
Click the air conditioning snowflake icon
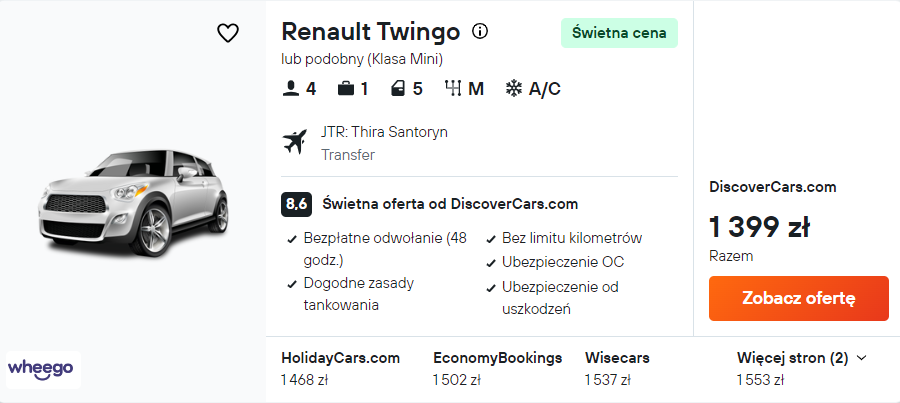pyautogui.click(x=514, y=89)
